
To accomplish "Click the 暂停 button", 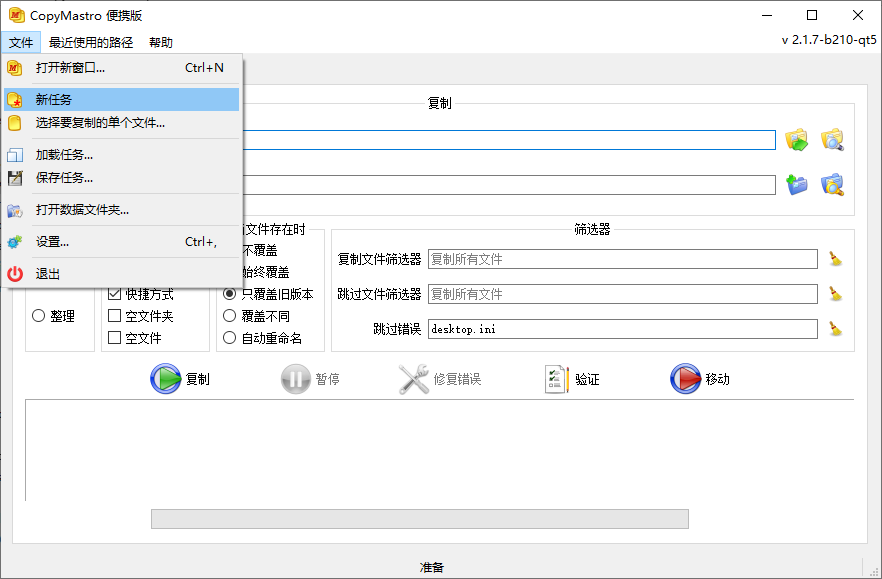I will [x=310, y=379].
